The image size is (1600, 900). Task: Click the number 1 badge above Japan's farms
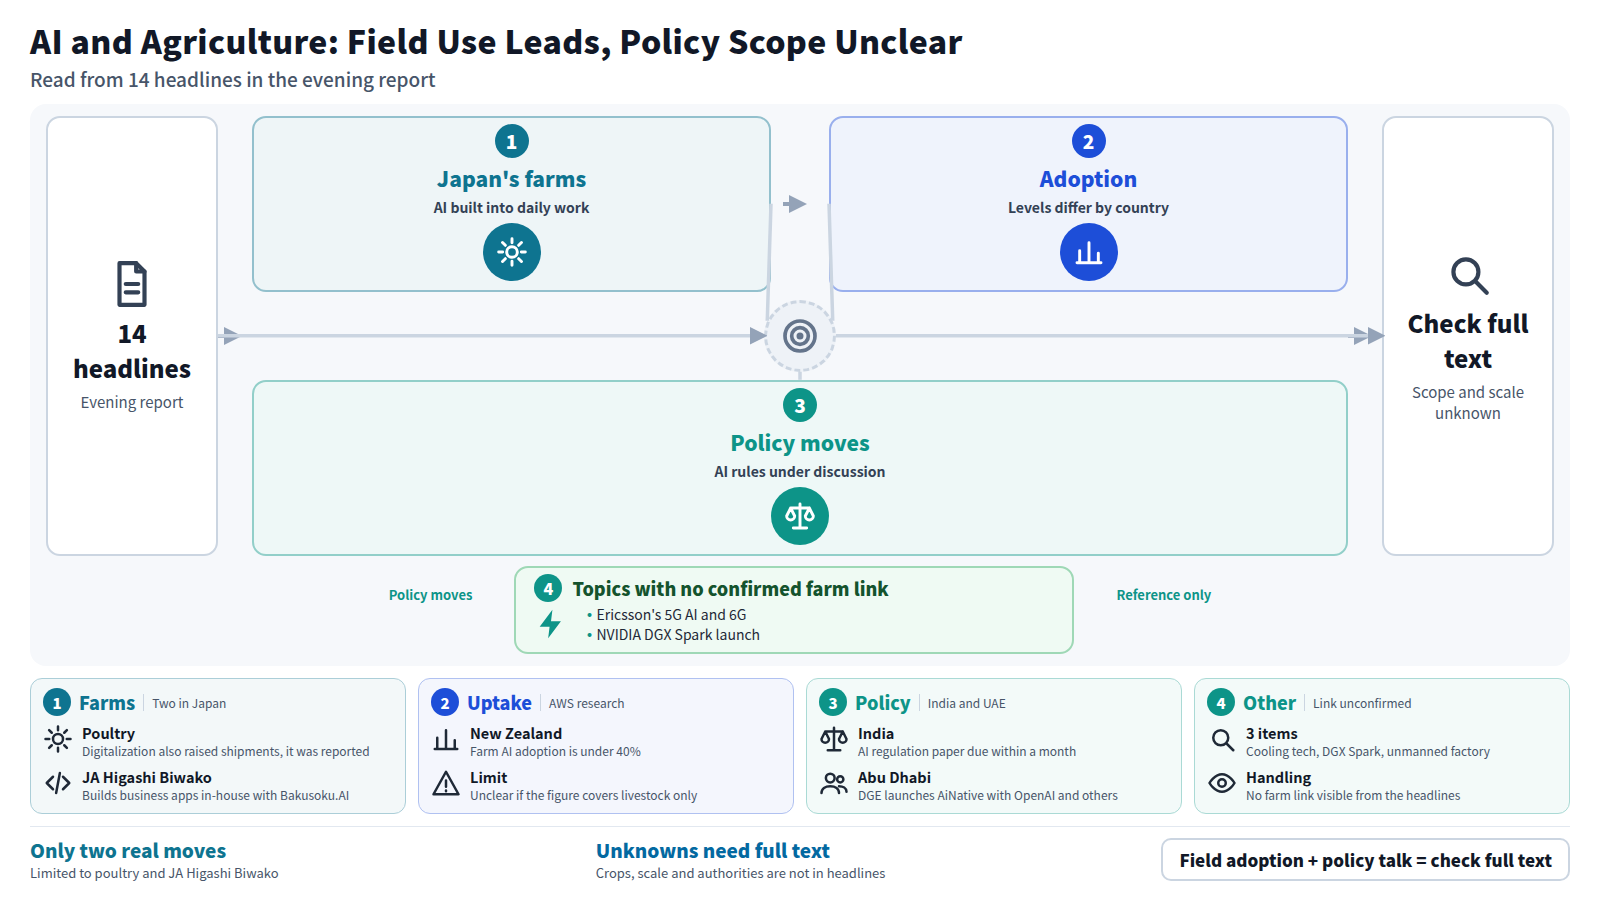511,141
